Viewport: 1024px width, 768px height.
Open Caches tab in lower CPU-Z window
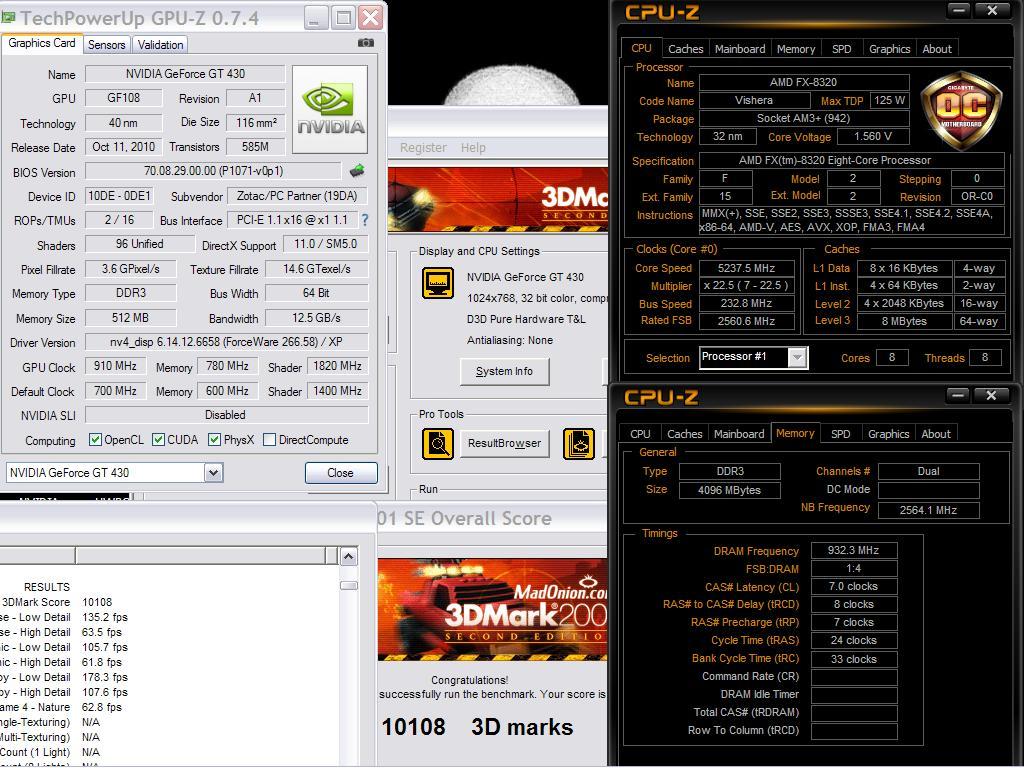click(684, 434)
